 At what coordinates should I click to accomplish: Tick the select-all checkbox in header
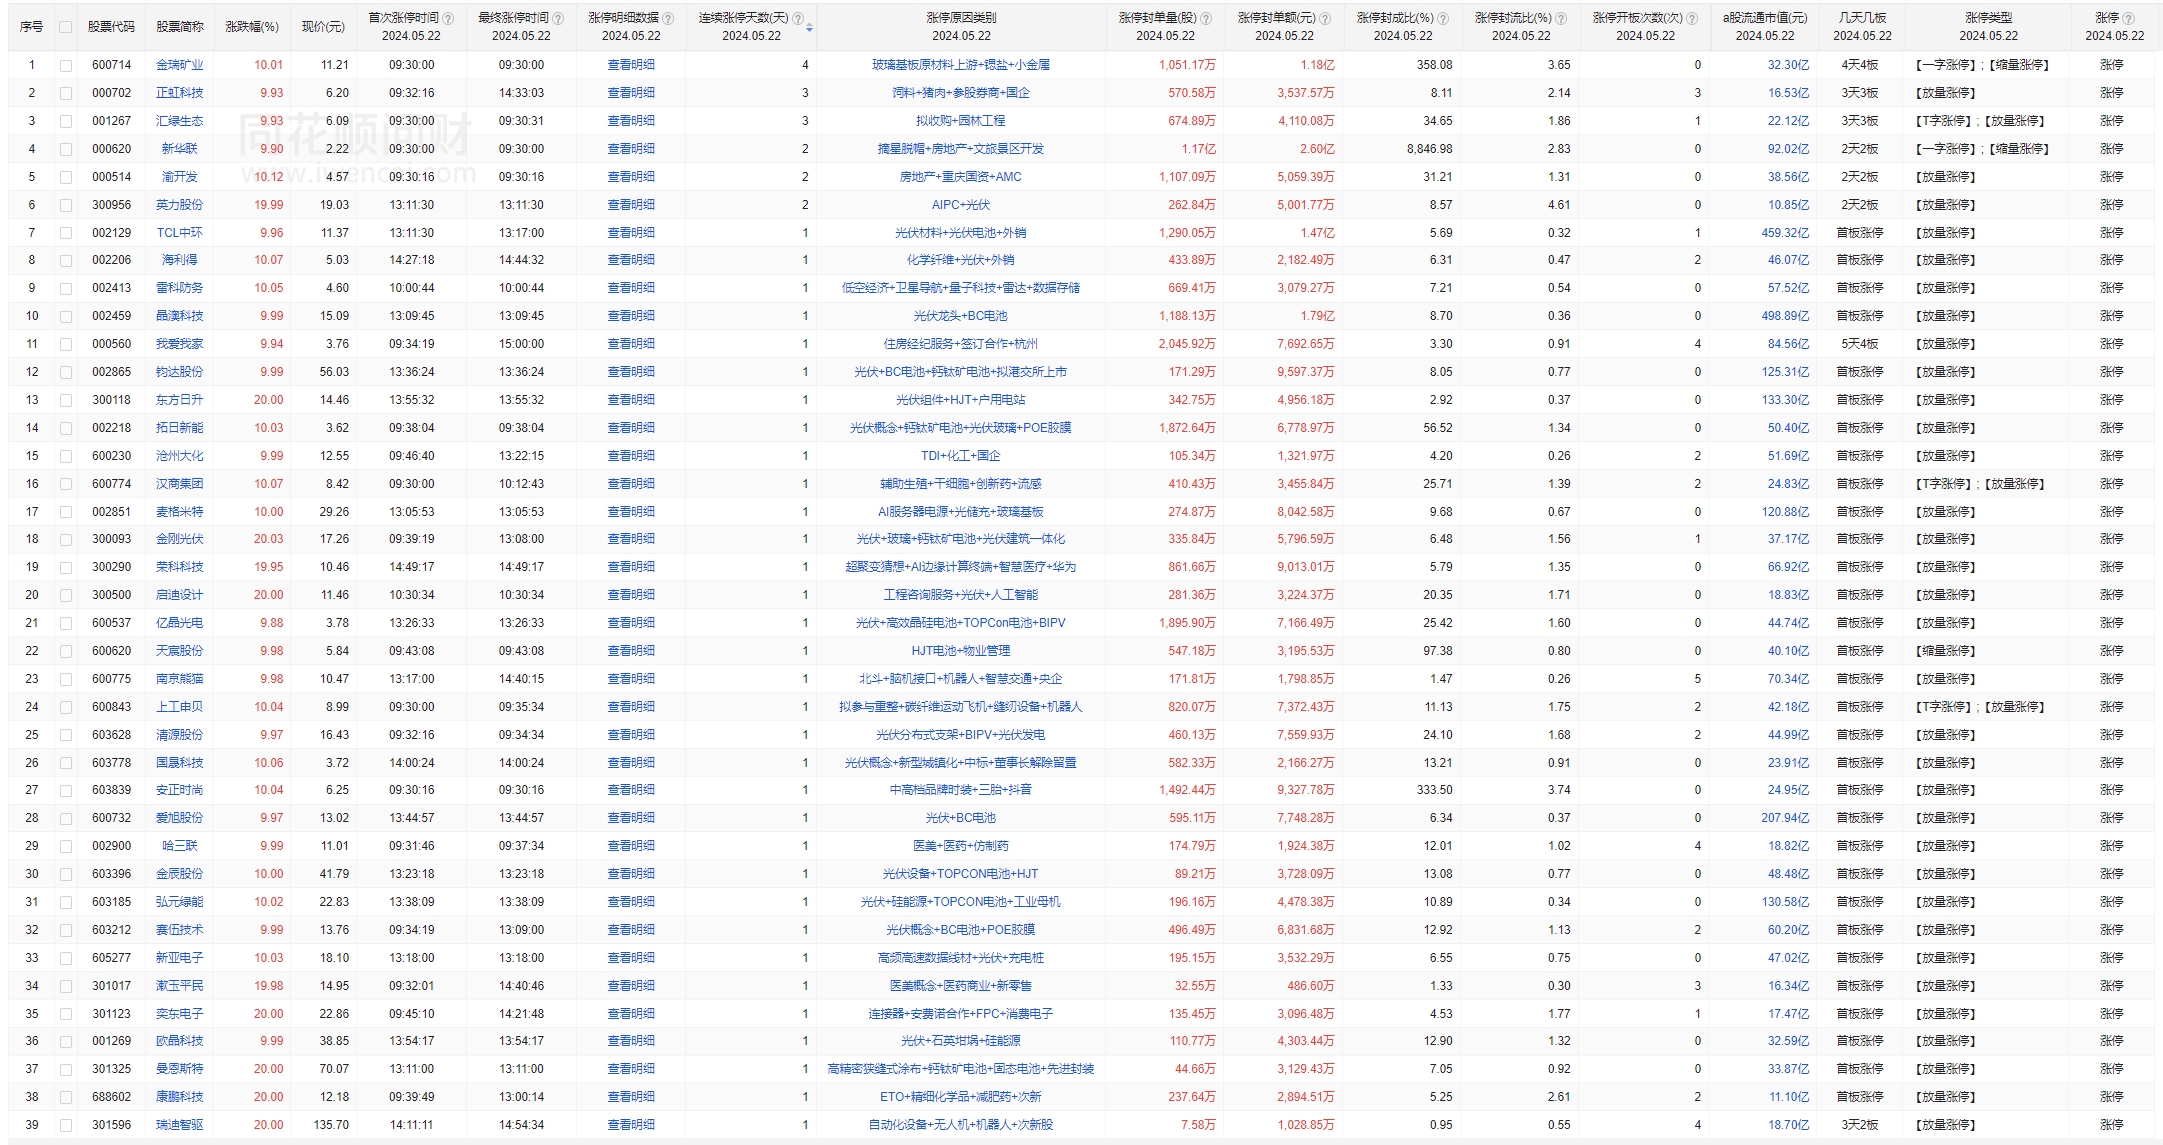[66, 27]
